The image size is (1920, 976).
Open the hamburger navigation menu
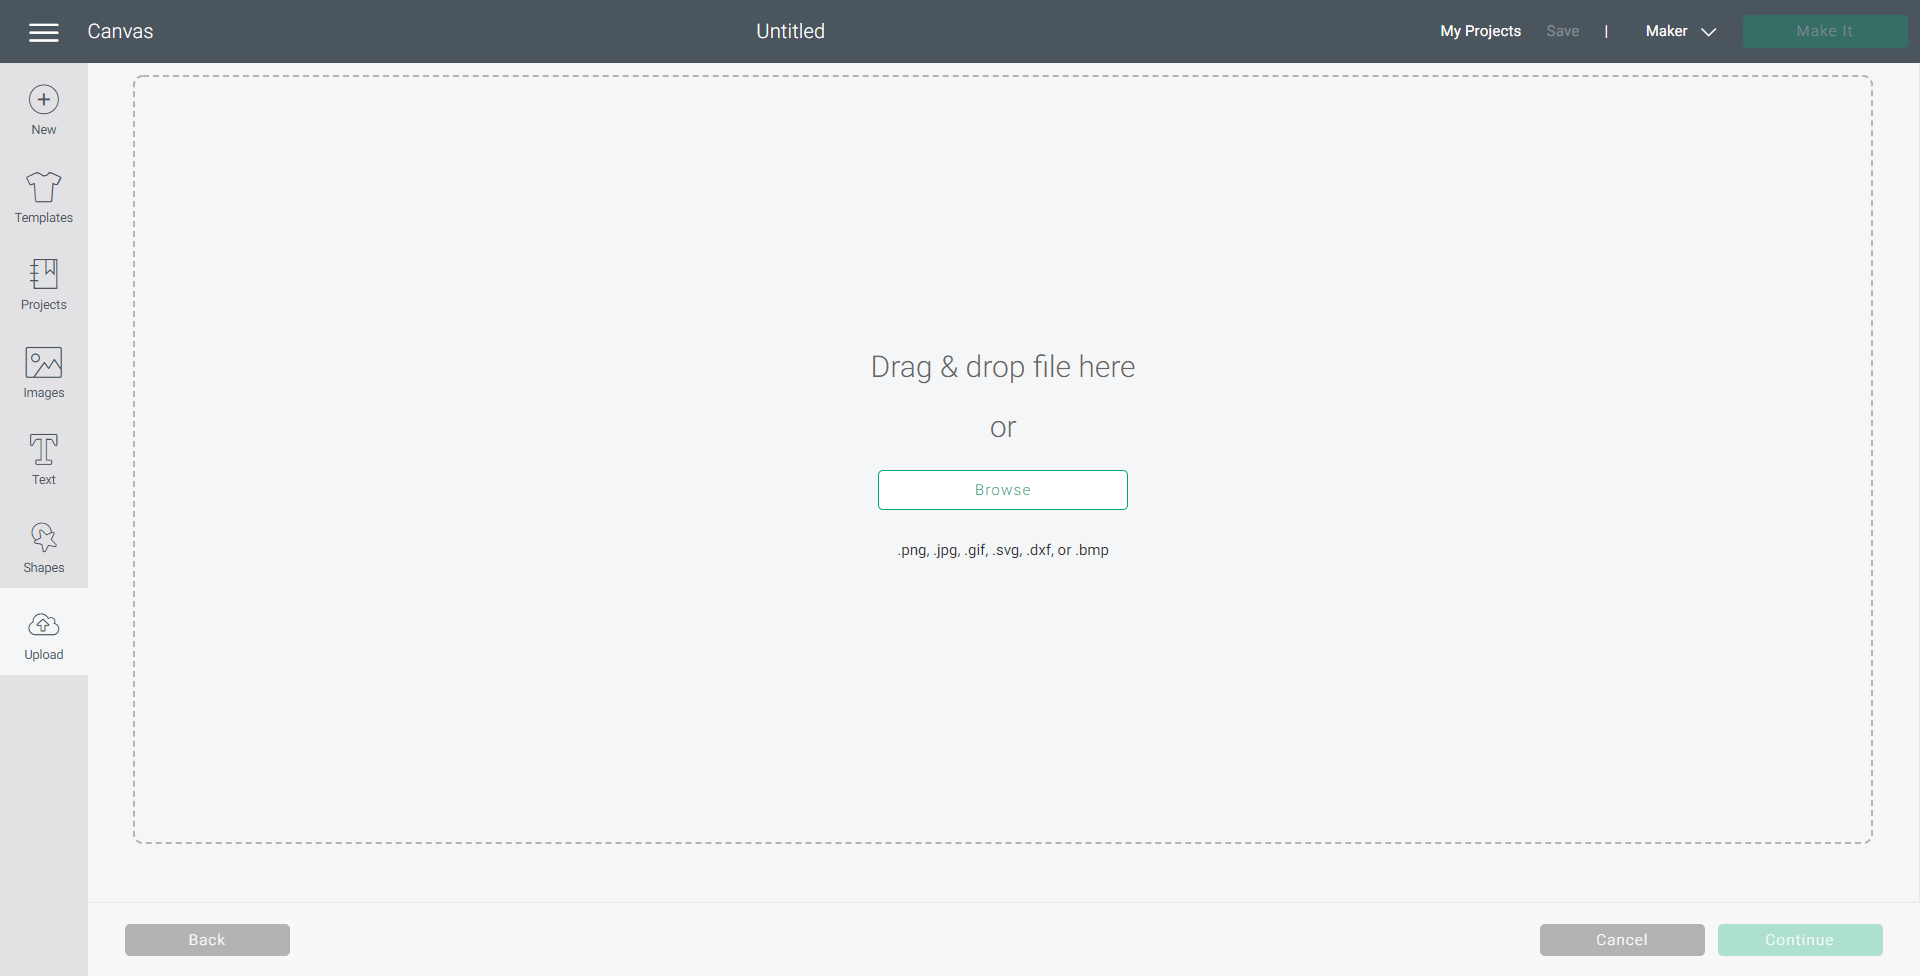tap(43, 31)
